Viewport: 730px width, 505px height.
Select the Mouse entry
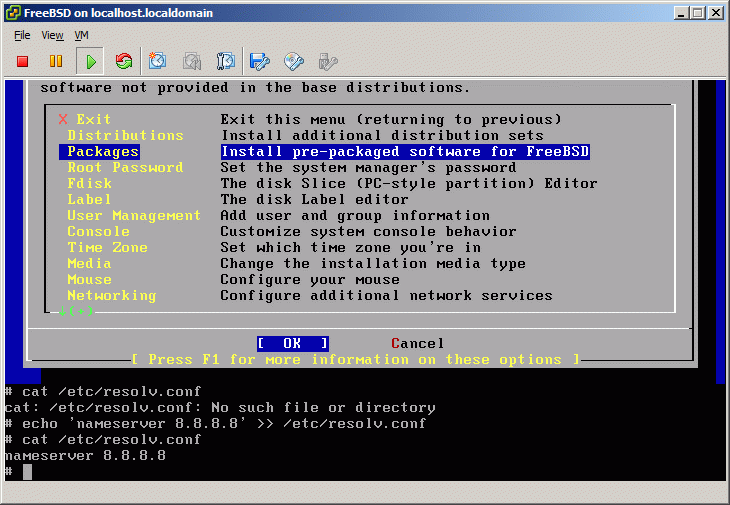pos(89,279)
